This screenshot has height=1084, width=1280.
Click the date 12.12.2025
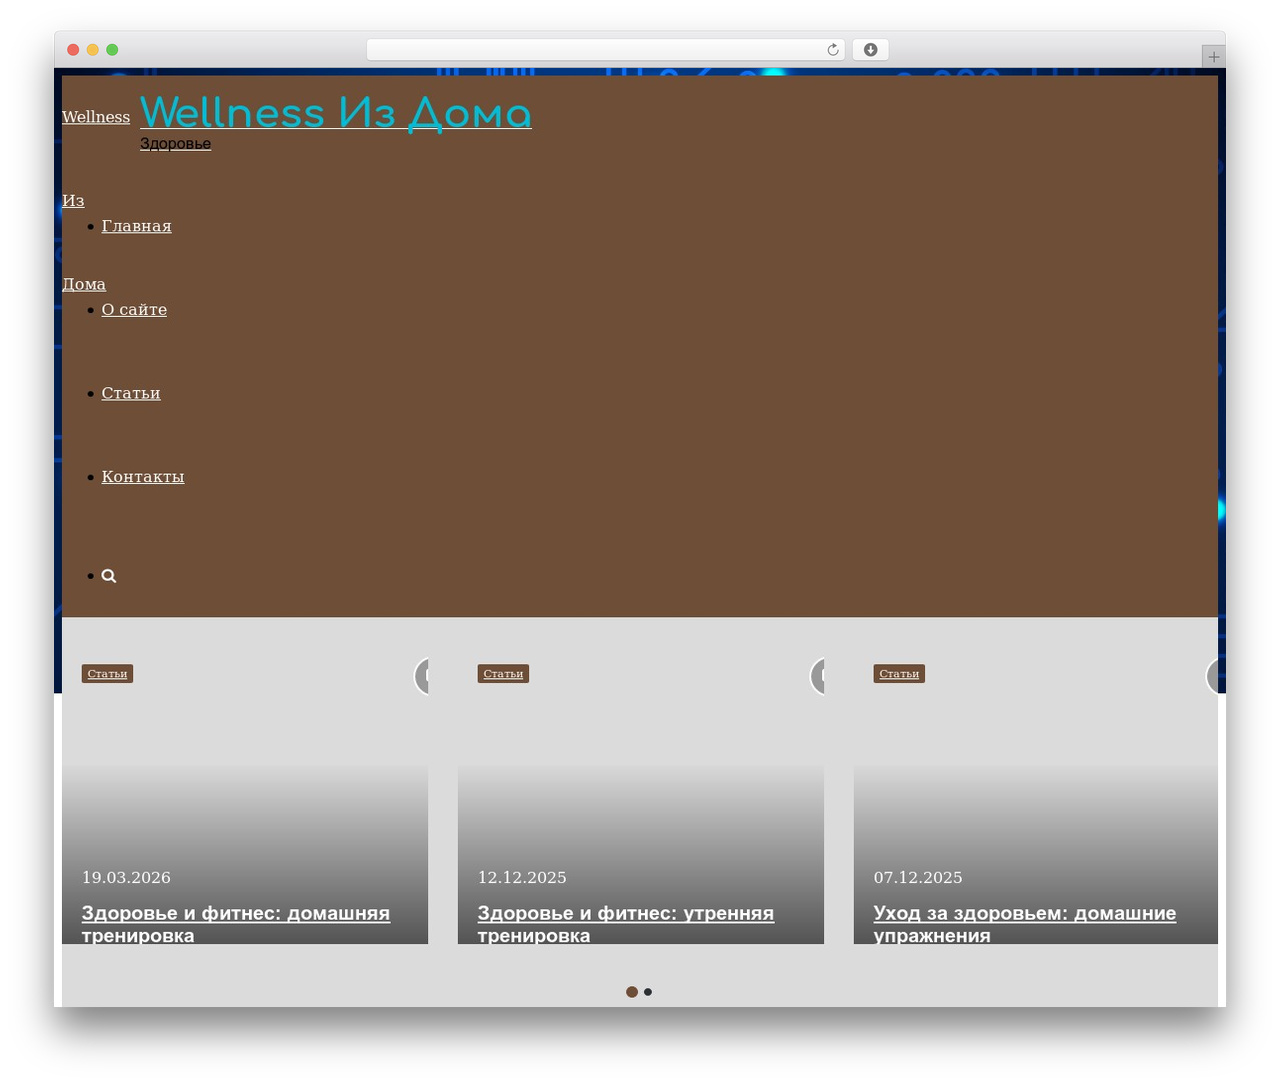pos(522,878)
